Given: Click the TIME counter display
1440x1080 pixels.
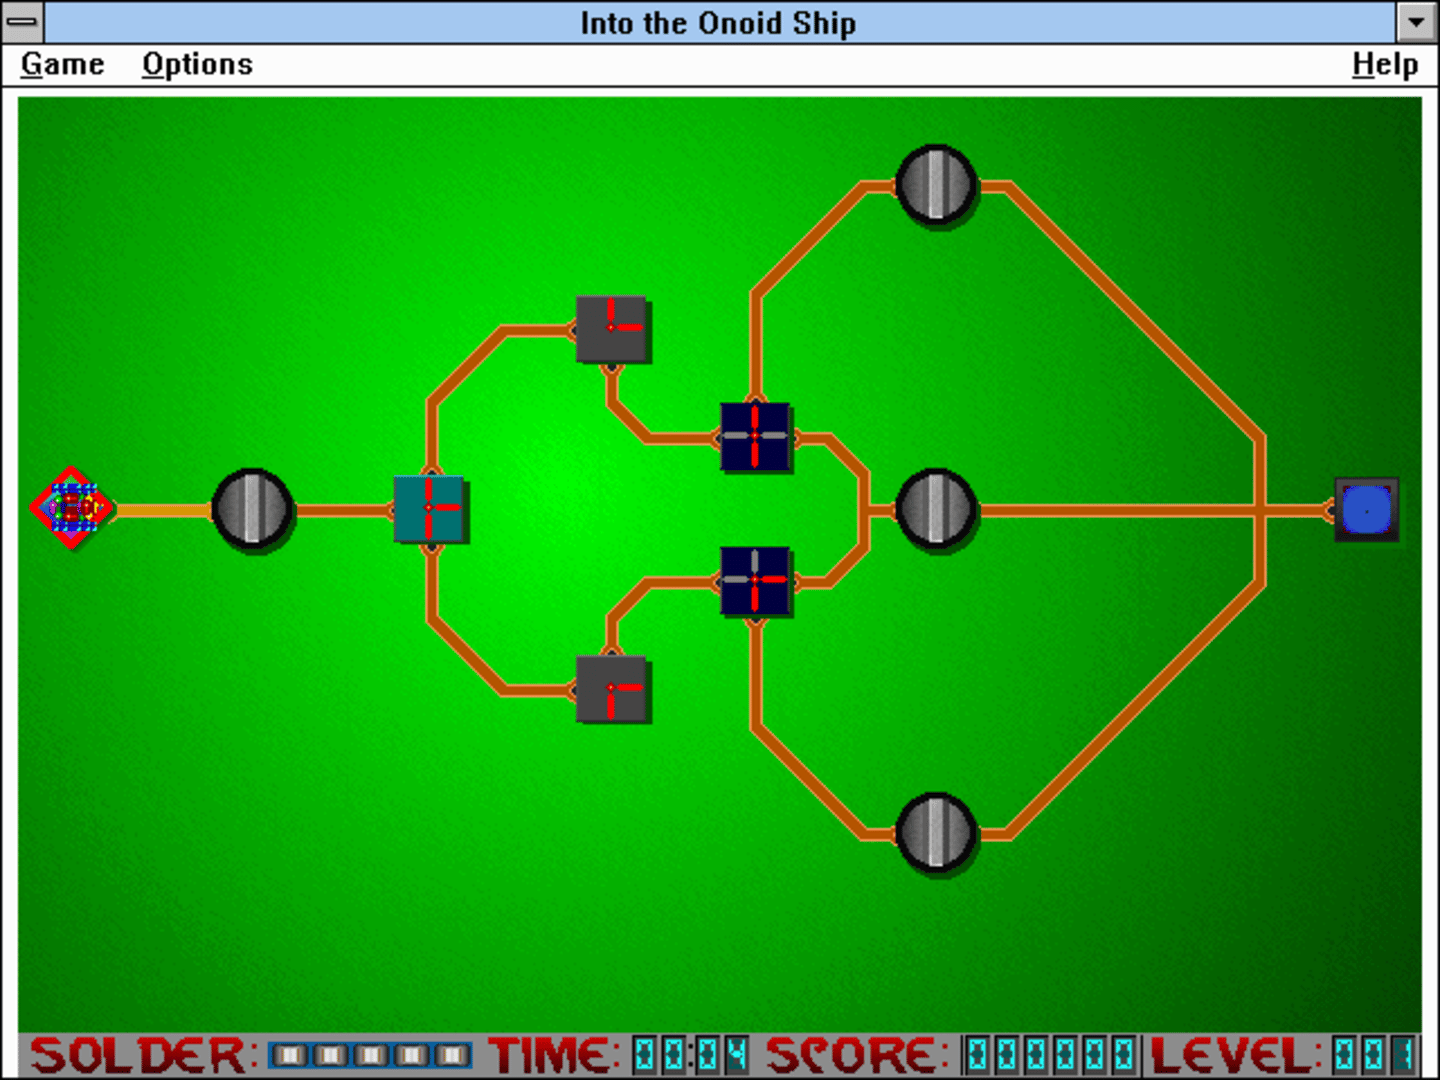Looking at the screenshot, I should [x=690, y=1055].
